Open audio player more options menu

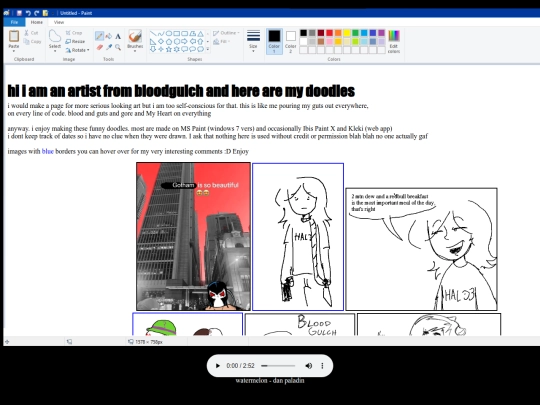pyautogui.click(x=322, y=366)
